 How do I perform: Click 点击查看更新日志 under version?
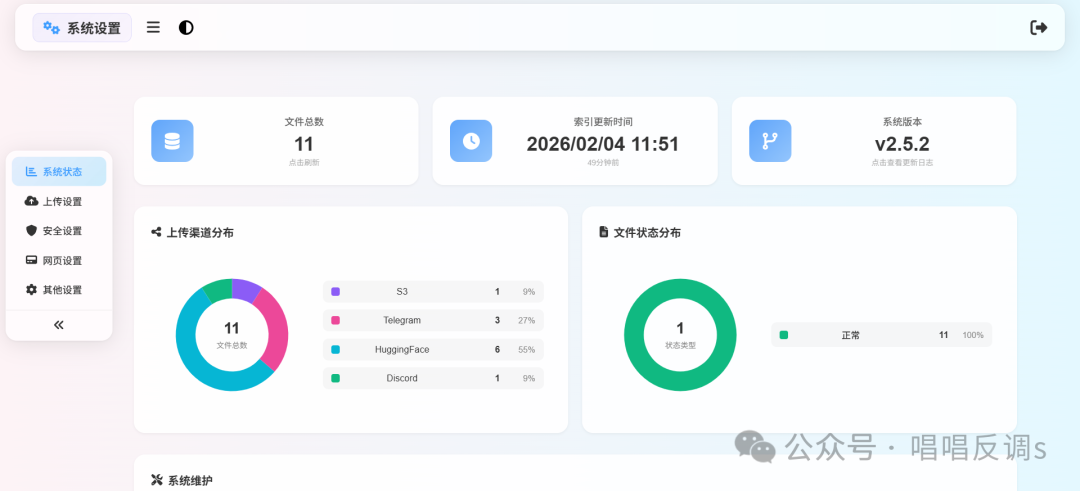point(902,162)
